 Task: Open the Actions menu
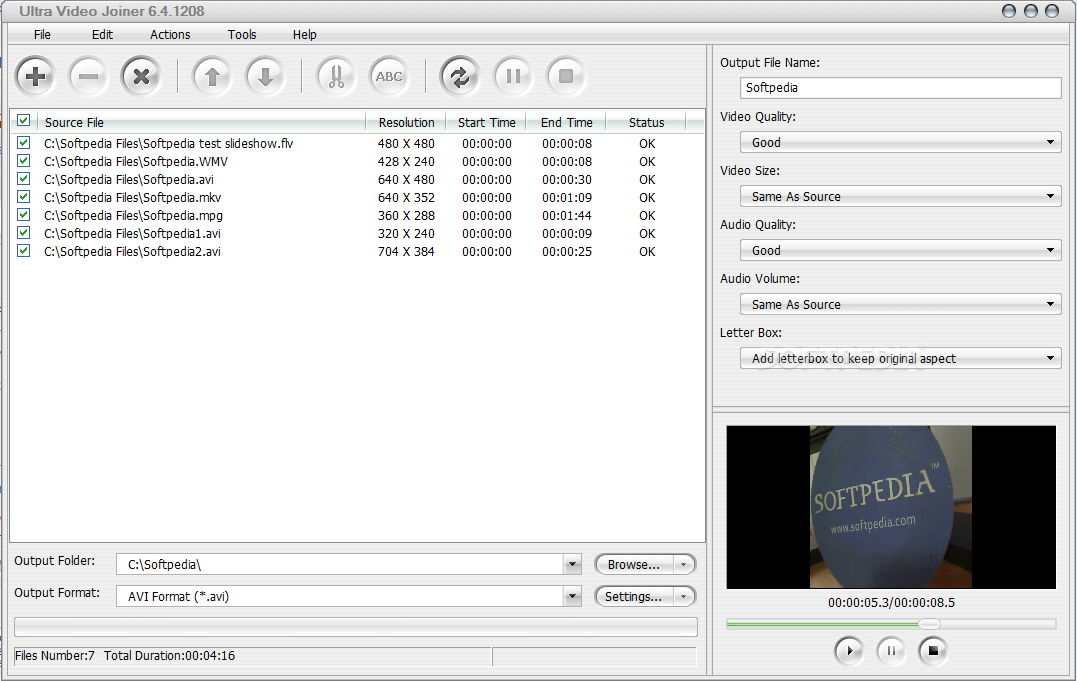(170, 34)
